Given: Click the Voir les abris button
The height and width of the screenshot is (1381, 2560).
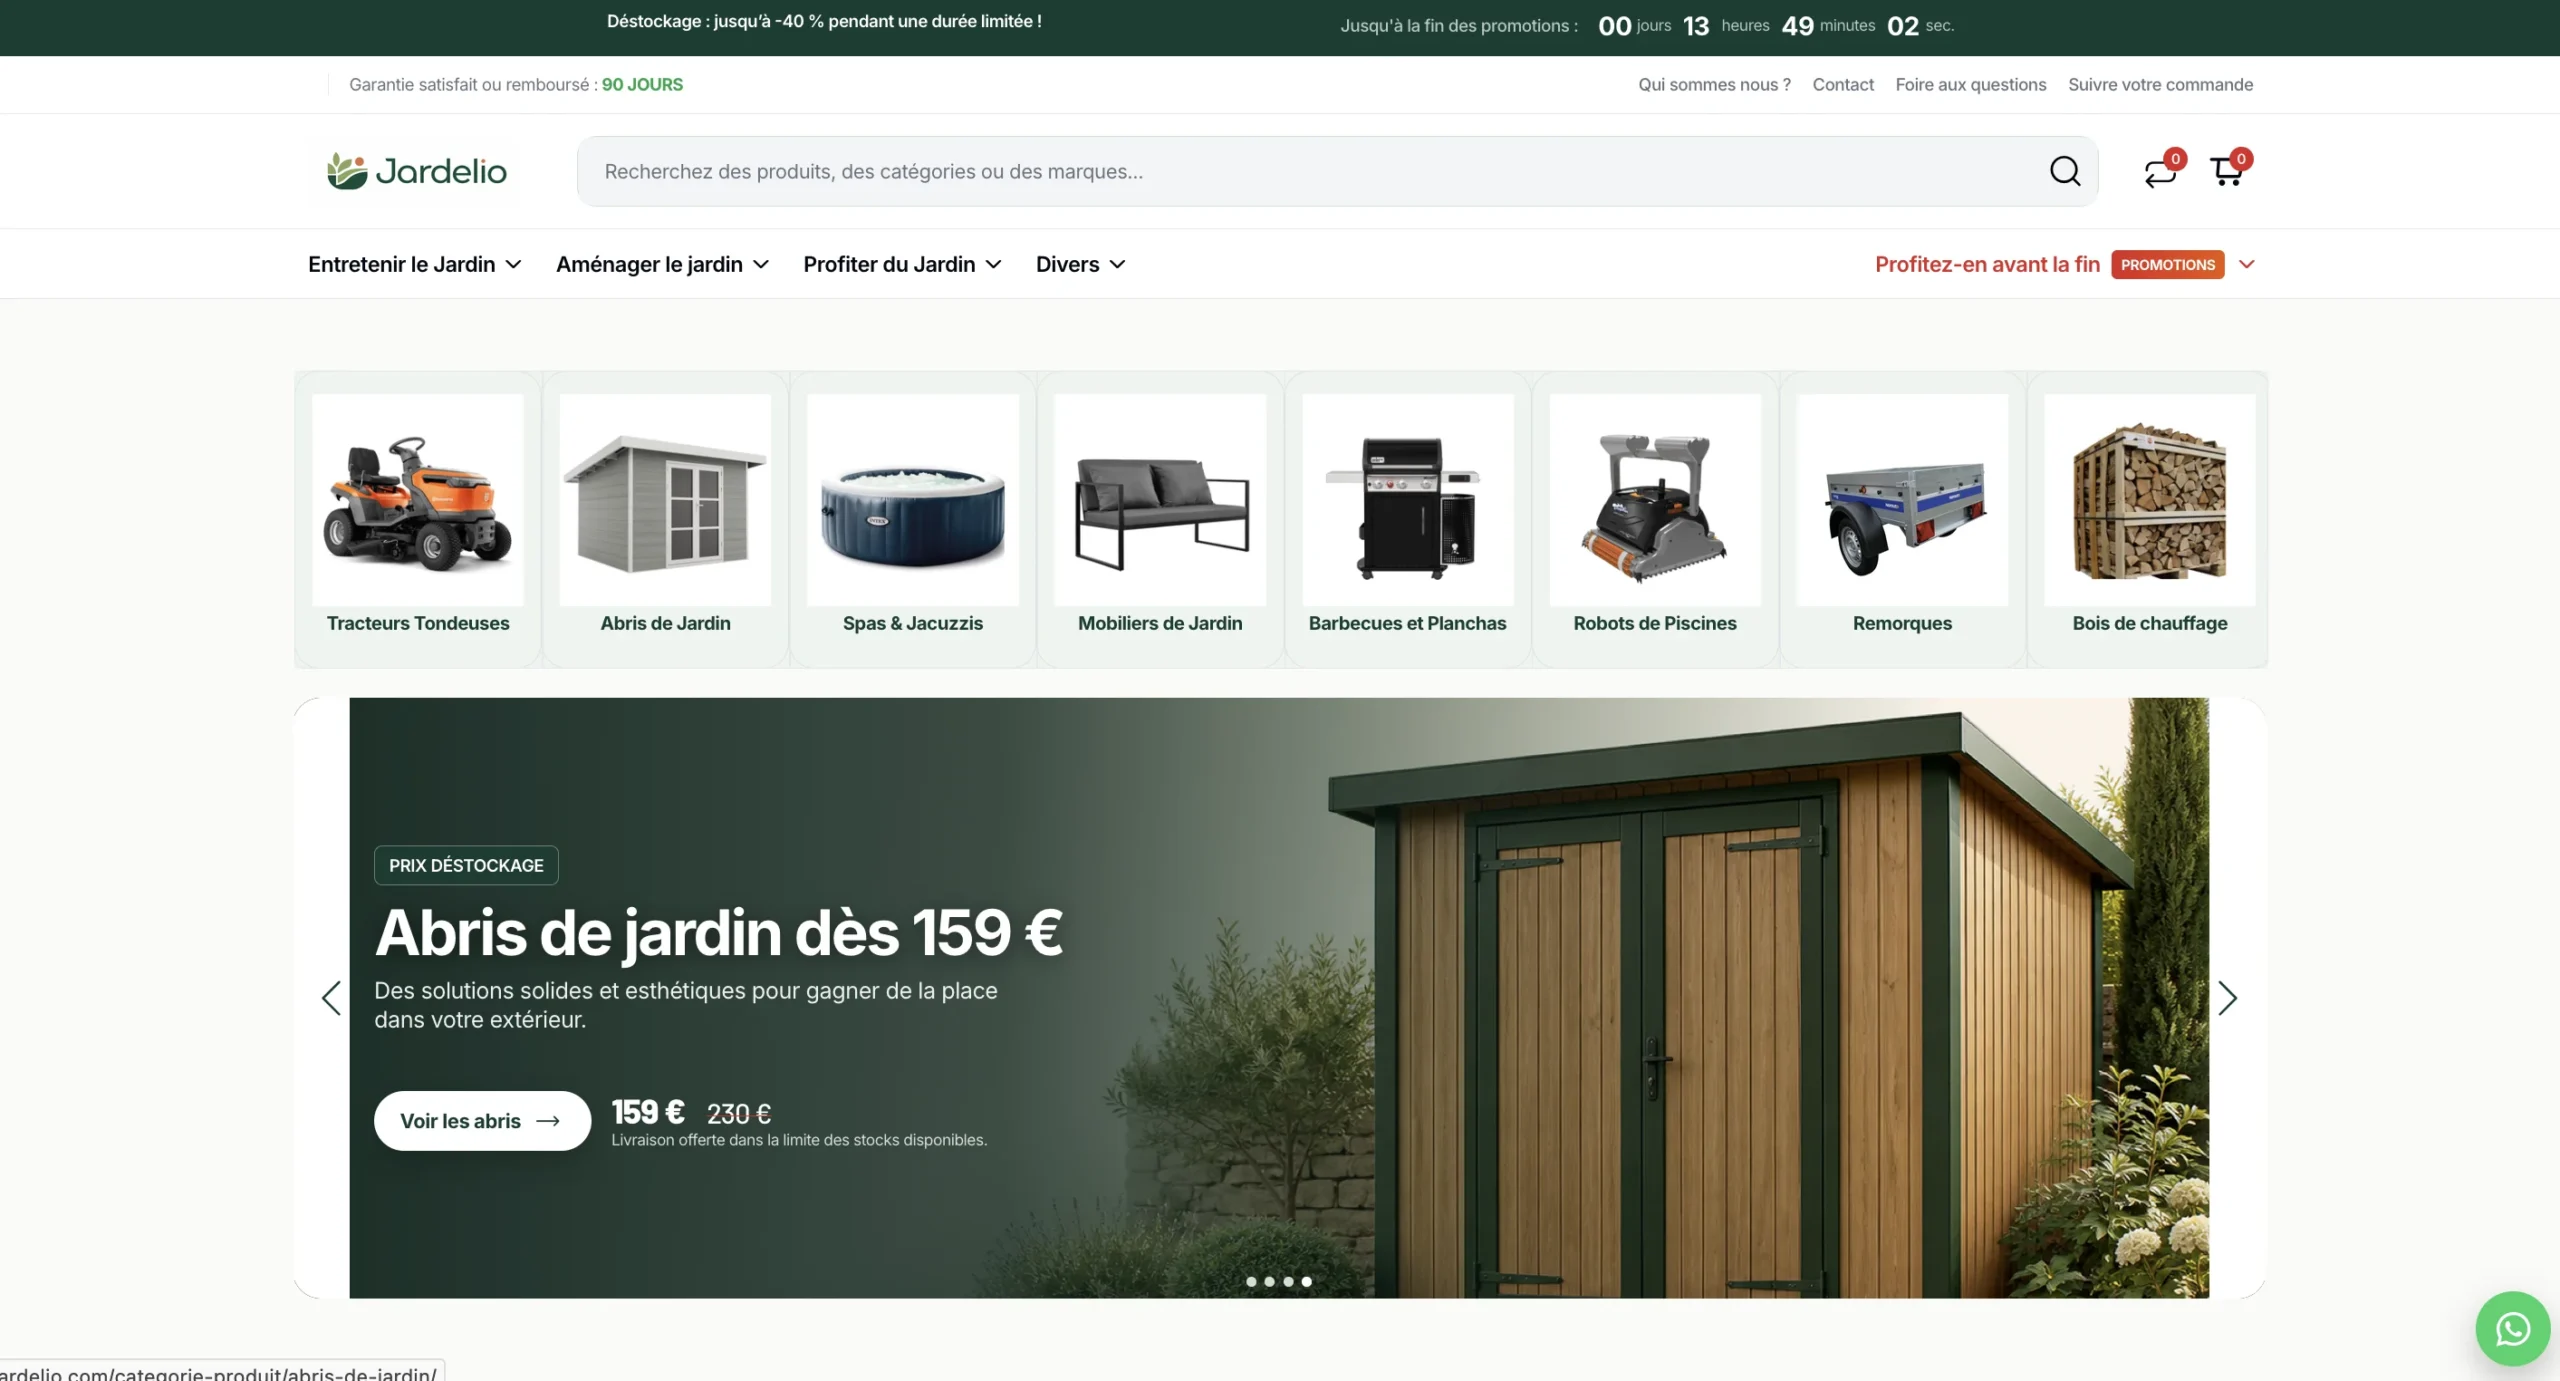Looking at the screenshot, I should point(482,1120).
